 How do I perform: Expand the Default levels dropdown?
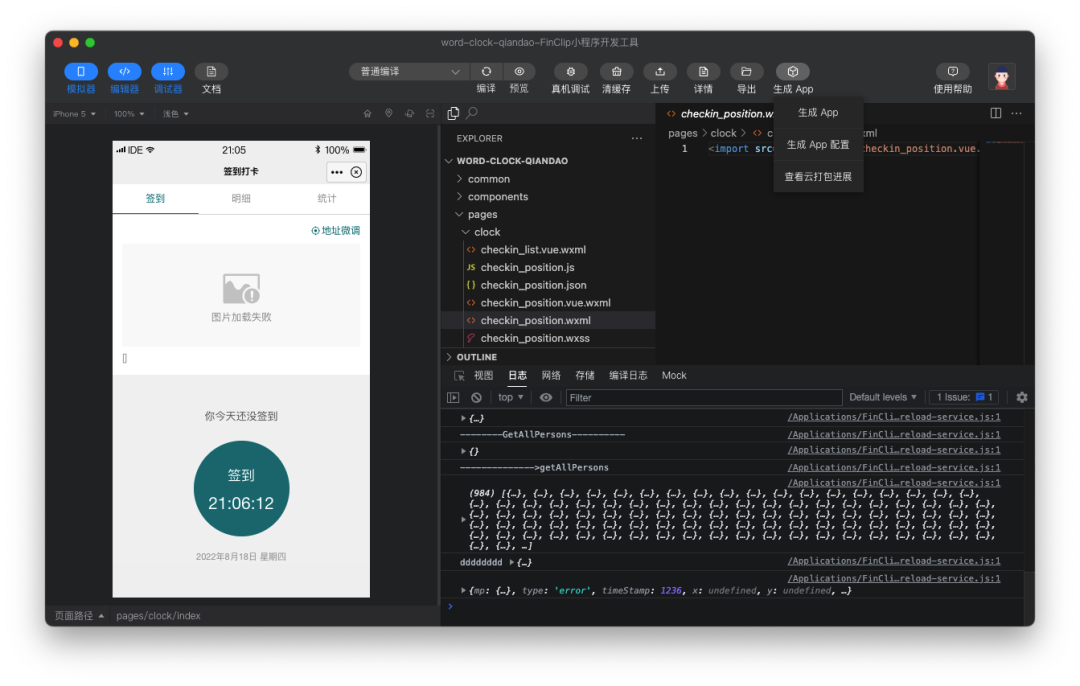(883, 397)
